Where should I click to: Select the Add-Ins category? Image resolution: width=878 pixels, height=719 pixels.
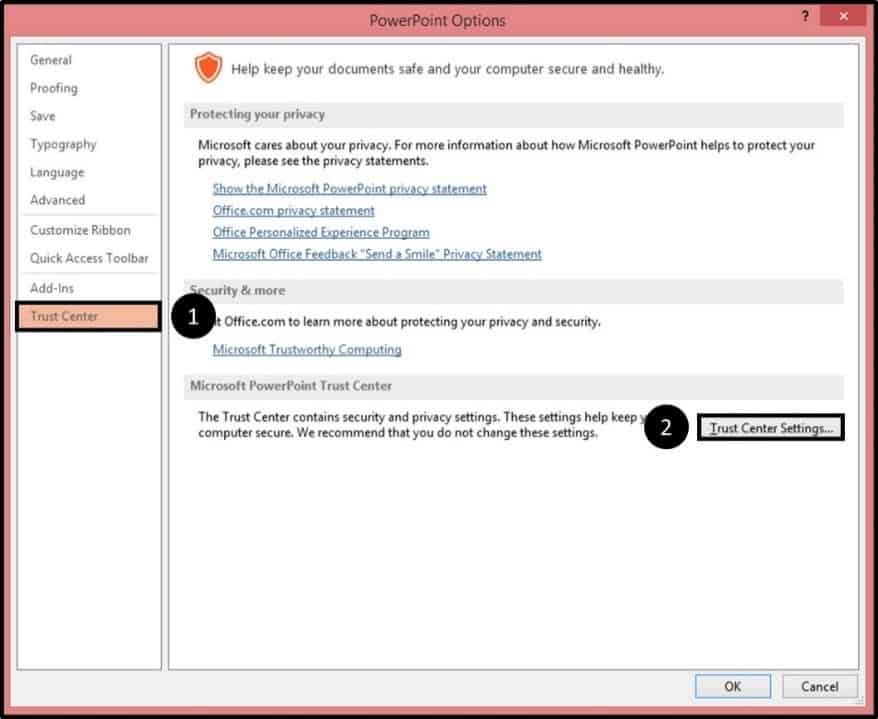pos(52,288)
